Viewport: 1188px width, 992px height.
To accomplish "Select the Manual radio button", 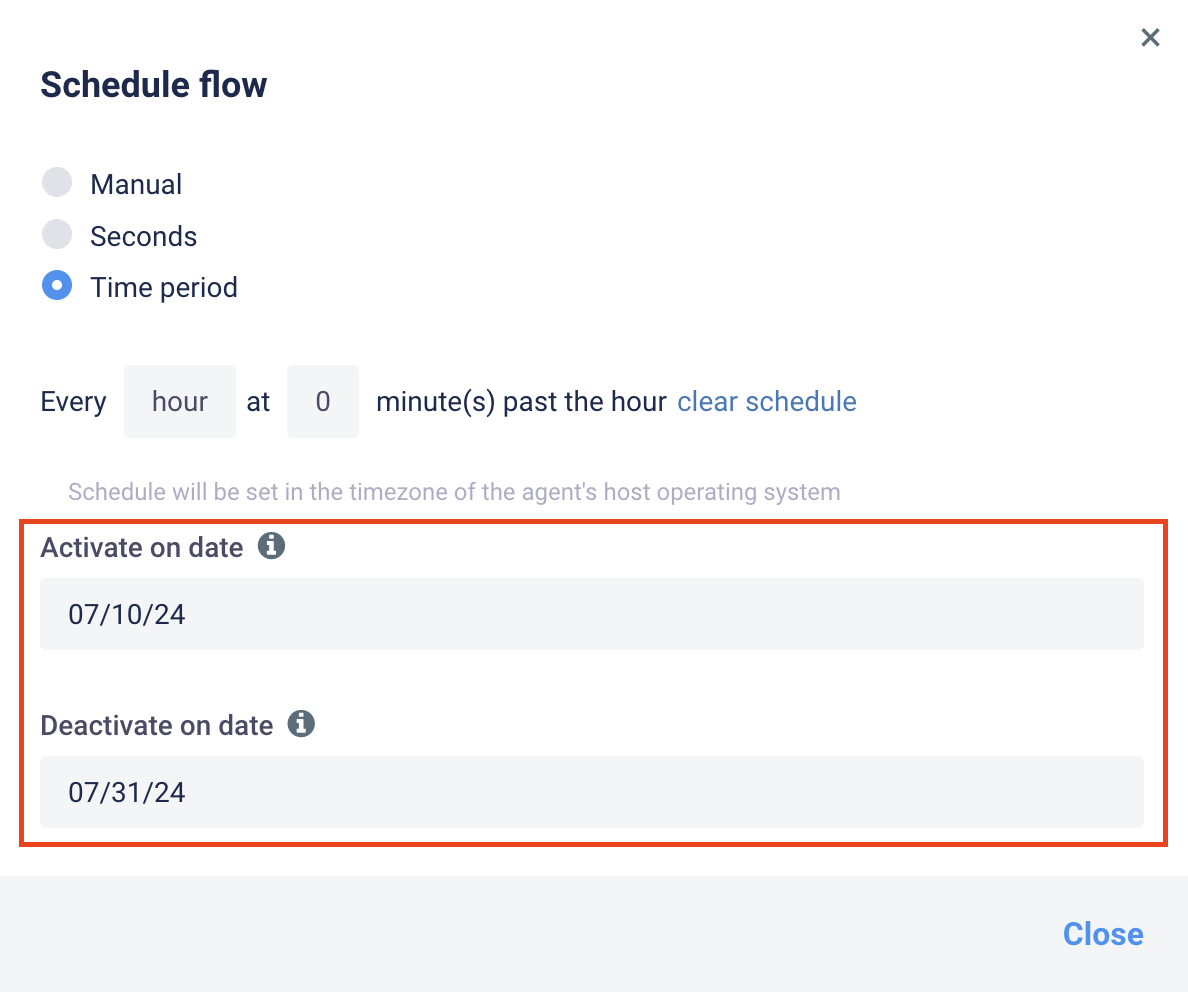I will pos(57,183).
